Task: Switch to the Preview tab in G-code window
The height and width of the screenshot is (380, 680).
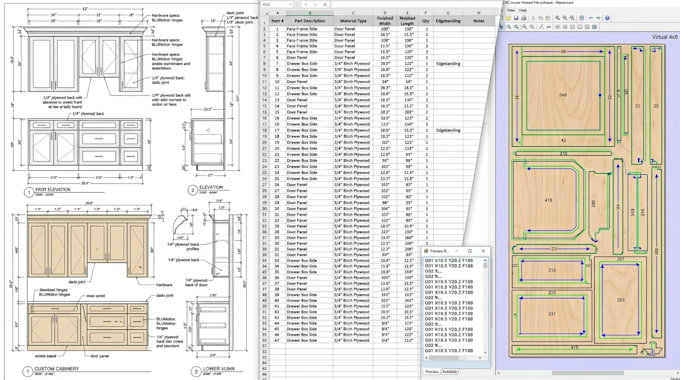Action: [432, 372]
